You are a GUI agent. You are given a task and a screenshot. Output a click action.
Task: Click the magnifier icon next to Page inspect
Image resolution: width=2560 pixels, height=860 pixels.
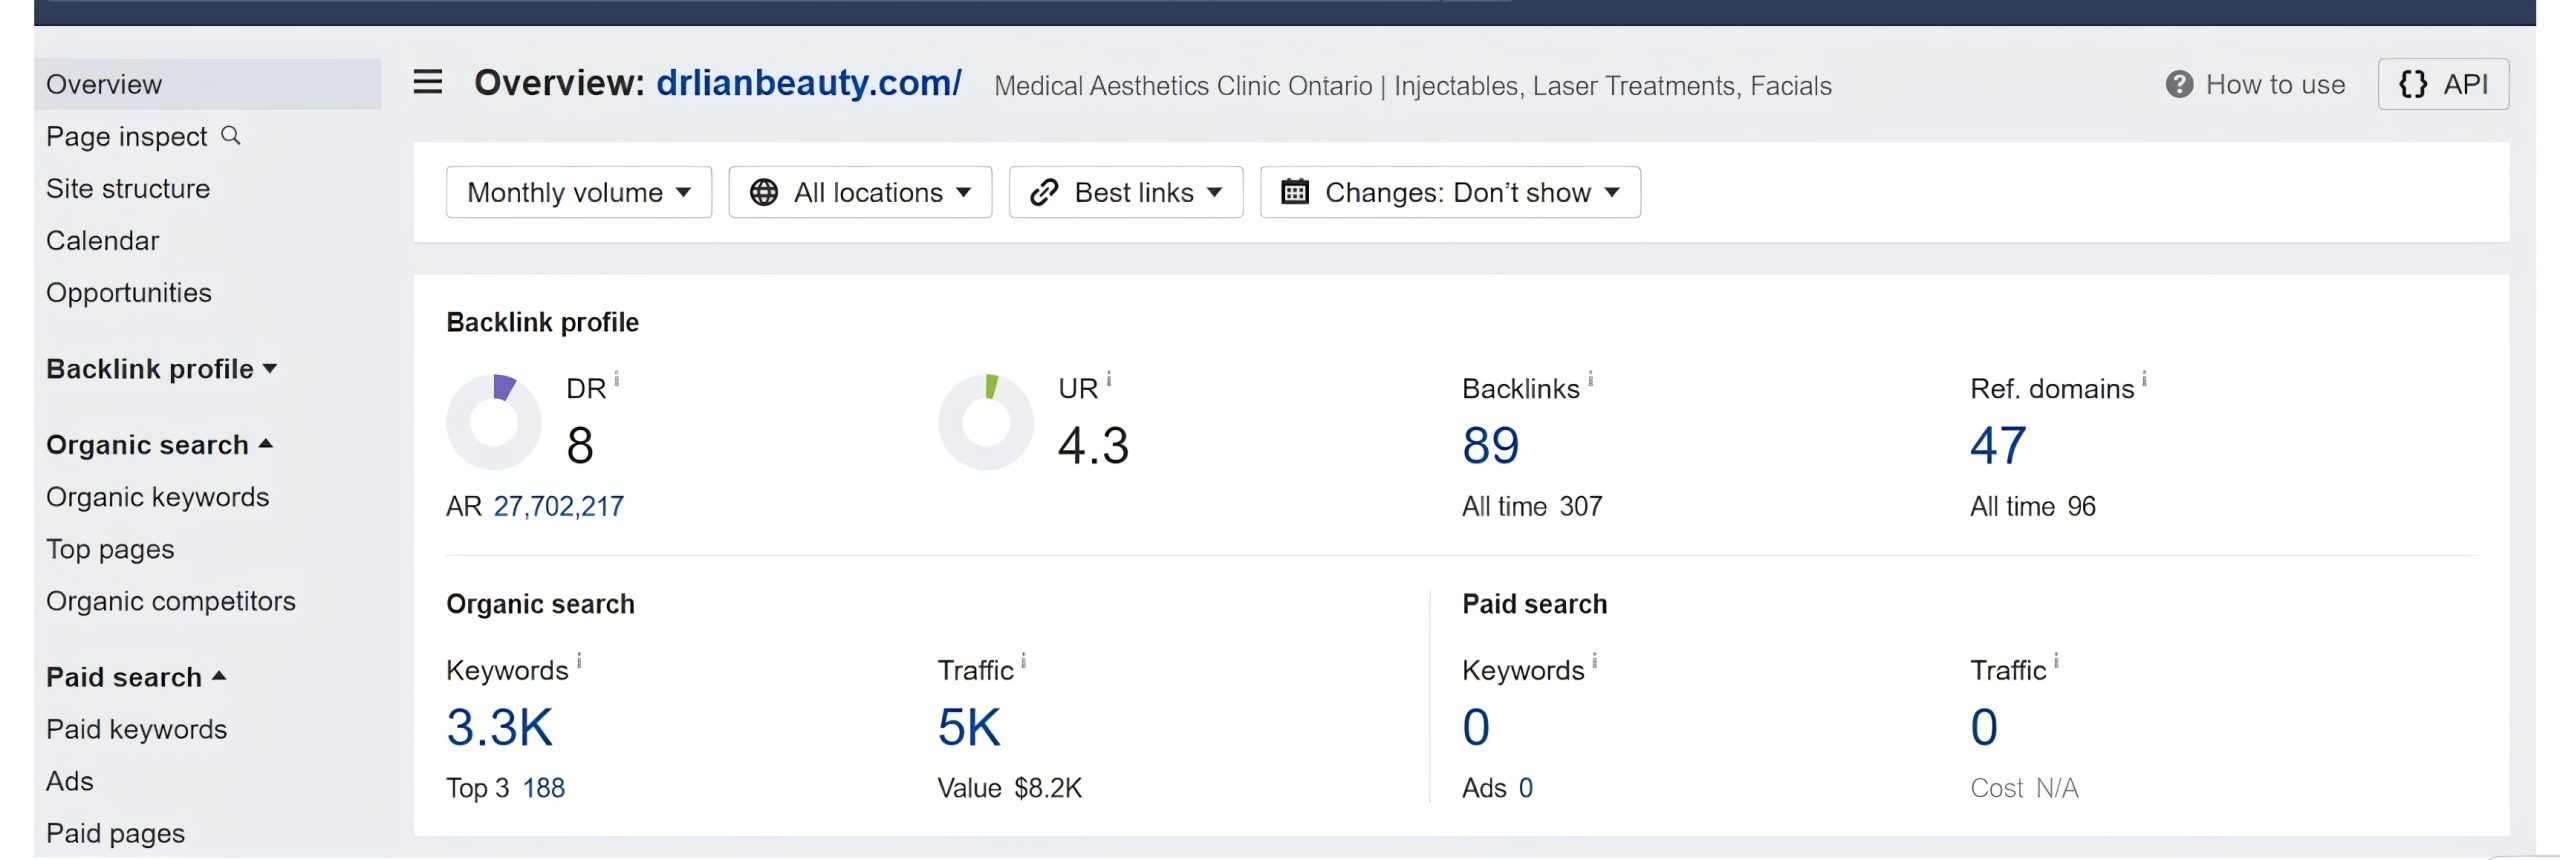pyautogui.click(x=231, y=135)
